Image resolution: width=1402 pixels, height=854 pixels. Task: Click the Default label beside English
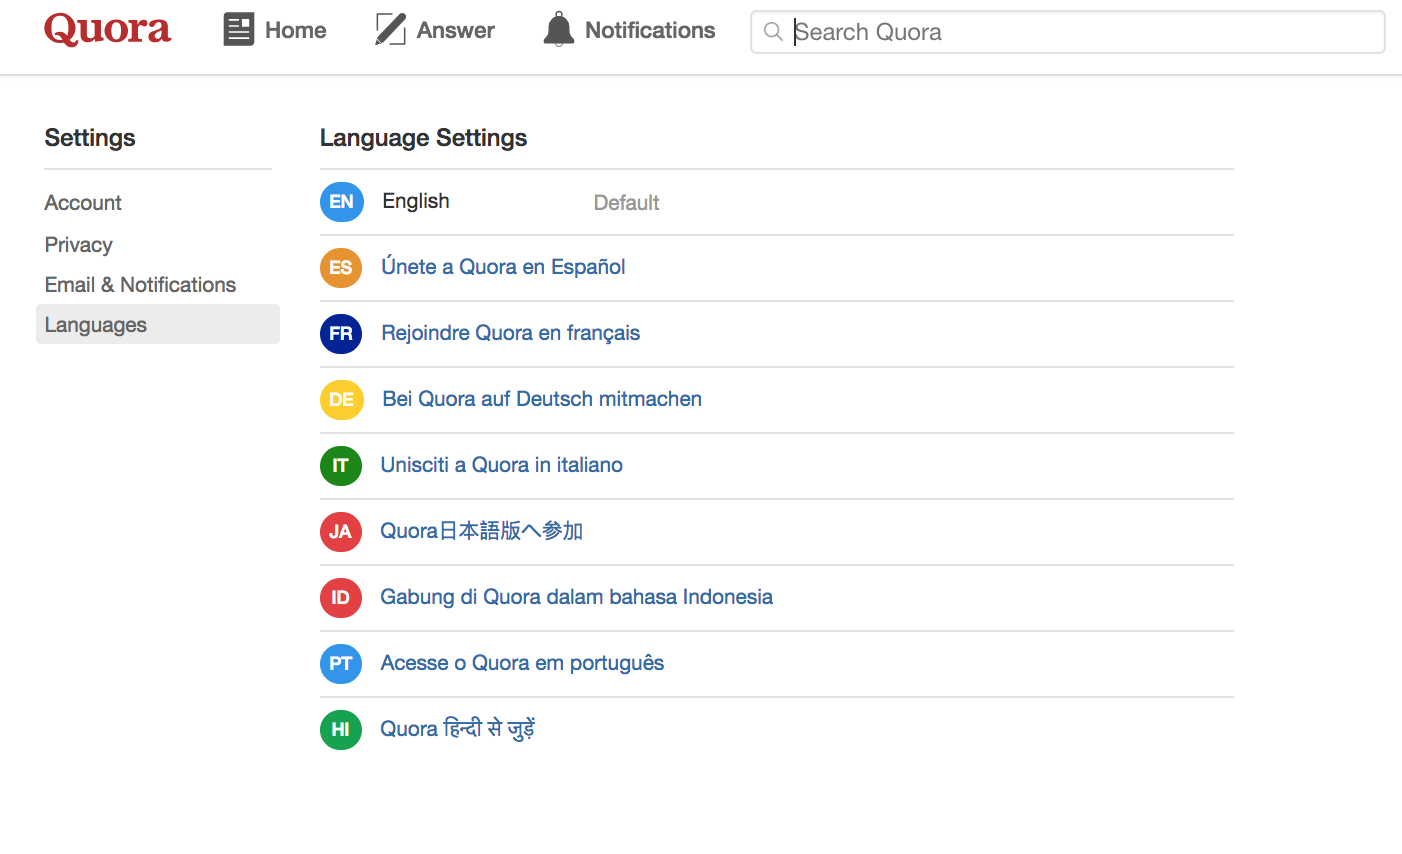pyautogui.click(x=626, y=203)
